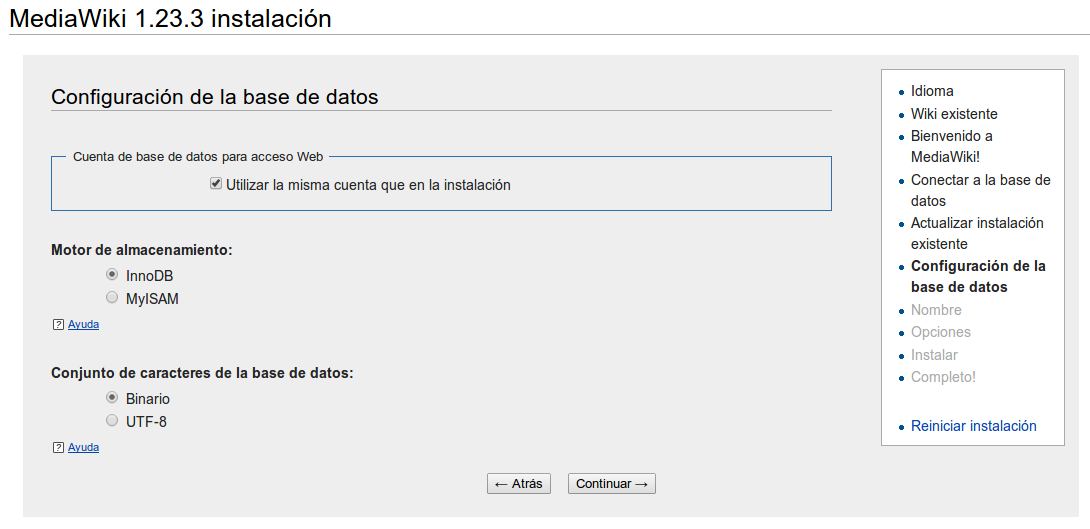The height and width of the screenshot is (529, 1090).
Task: Select 'Conectar a la base de datos' step
Action: 981,190
